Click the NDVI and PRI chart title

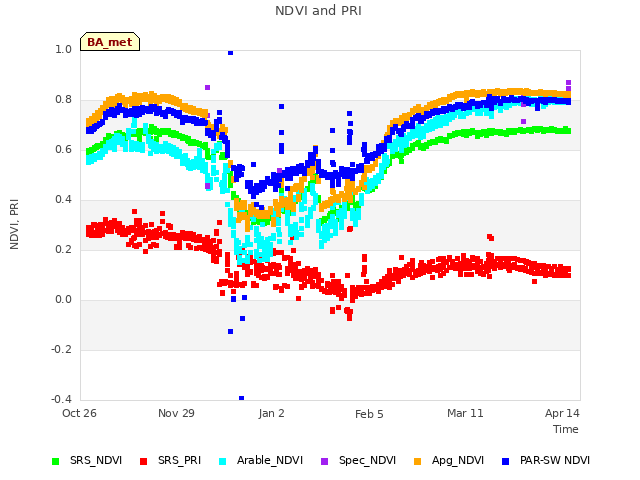(x=318, y=11)
